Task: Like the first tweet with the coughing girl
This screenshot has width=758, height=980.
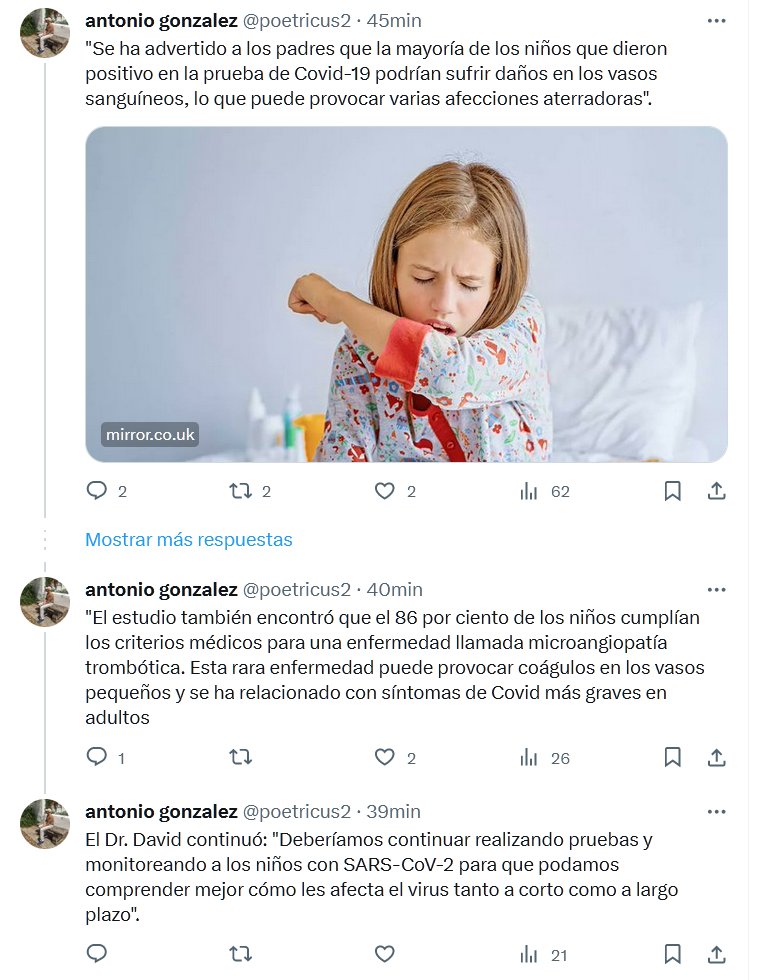Action: pos(385,491)
